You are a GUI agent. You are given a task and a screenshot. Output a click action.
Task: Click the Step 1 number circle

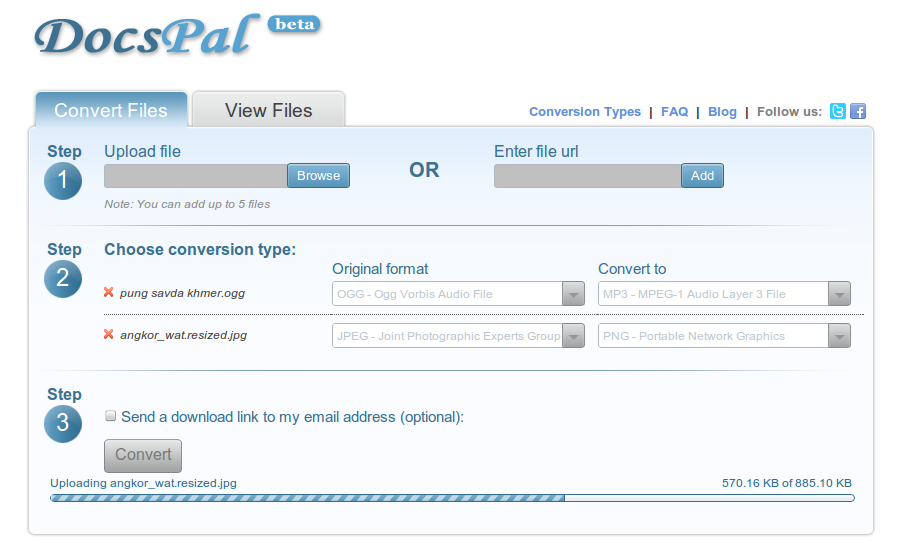tap(63, 180)
